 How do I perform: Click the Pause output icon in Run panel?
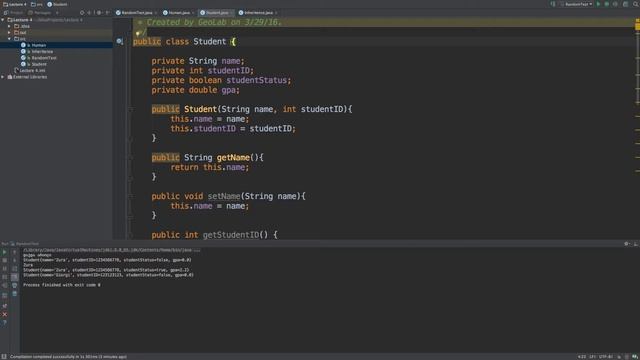tap(4, 269)
